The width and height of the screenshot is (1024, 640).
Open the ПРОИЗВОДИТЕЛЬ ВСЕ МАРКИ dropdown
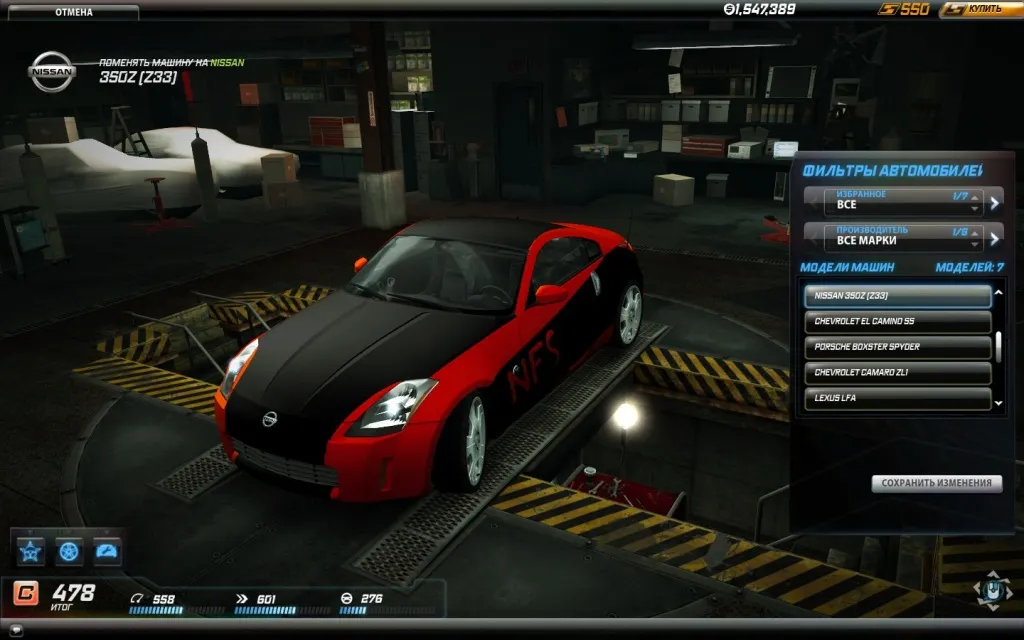pyautogui.click(x=904, y=239)
